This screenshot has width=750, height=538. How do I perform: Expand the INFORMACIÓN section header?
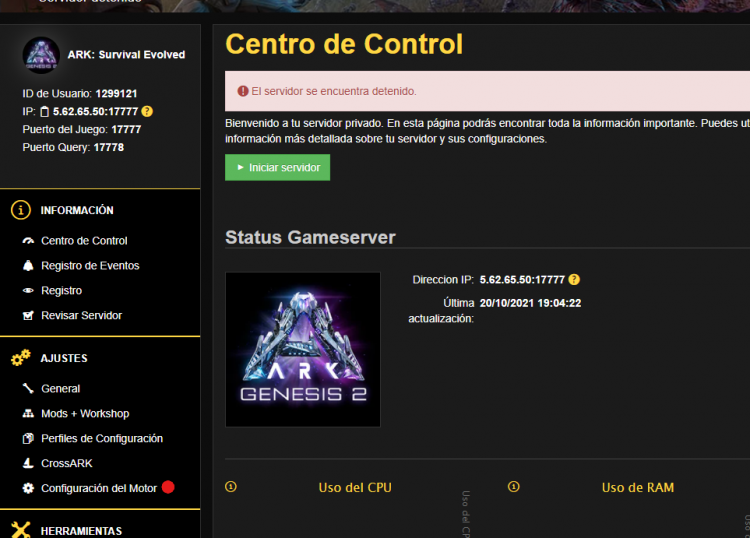coord(77,211)
